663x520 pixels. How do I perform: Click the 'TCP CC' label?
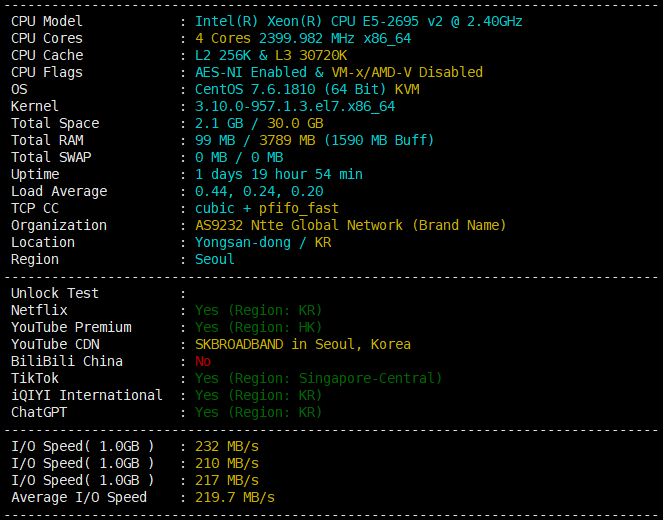35,208
